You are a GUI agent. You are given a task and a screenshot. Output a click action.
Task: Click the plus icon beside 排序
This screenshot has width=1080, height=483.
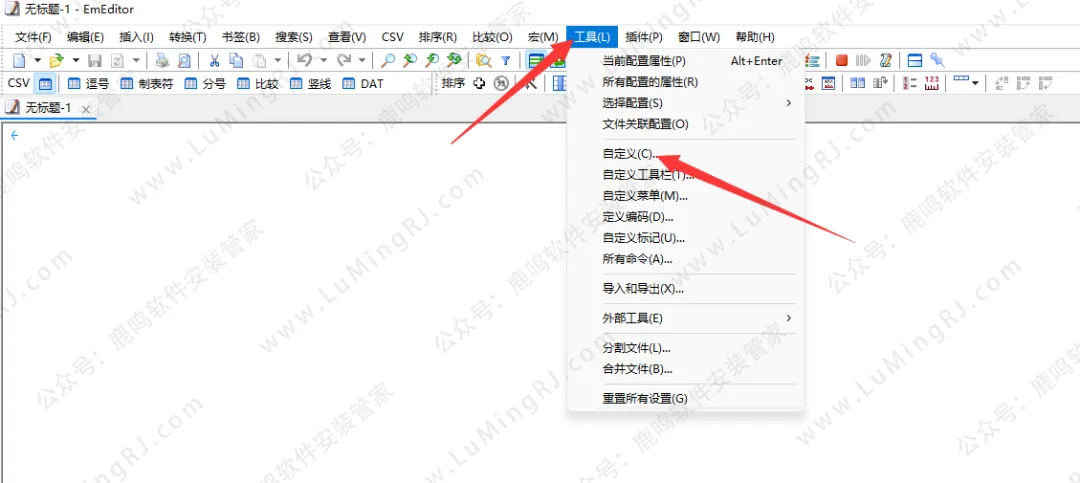(x=479, y=84)
